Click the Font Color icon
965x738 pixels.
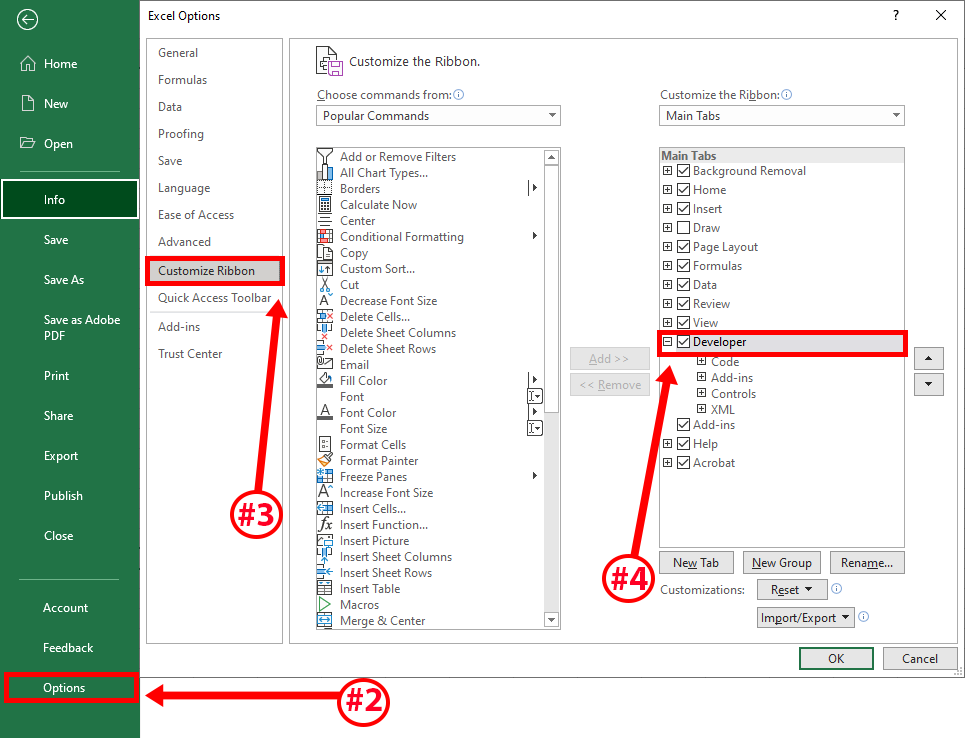325,413
